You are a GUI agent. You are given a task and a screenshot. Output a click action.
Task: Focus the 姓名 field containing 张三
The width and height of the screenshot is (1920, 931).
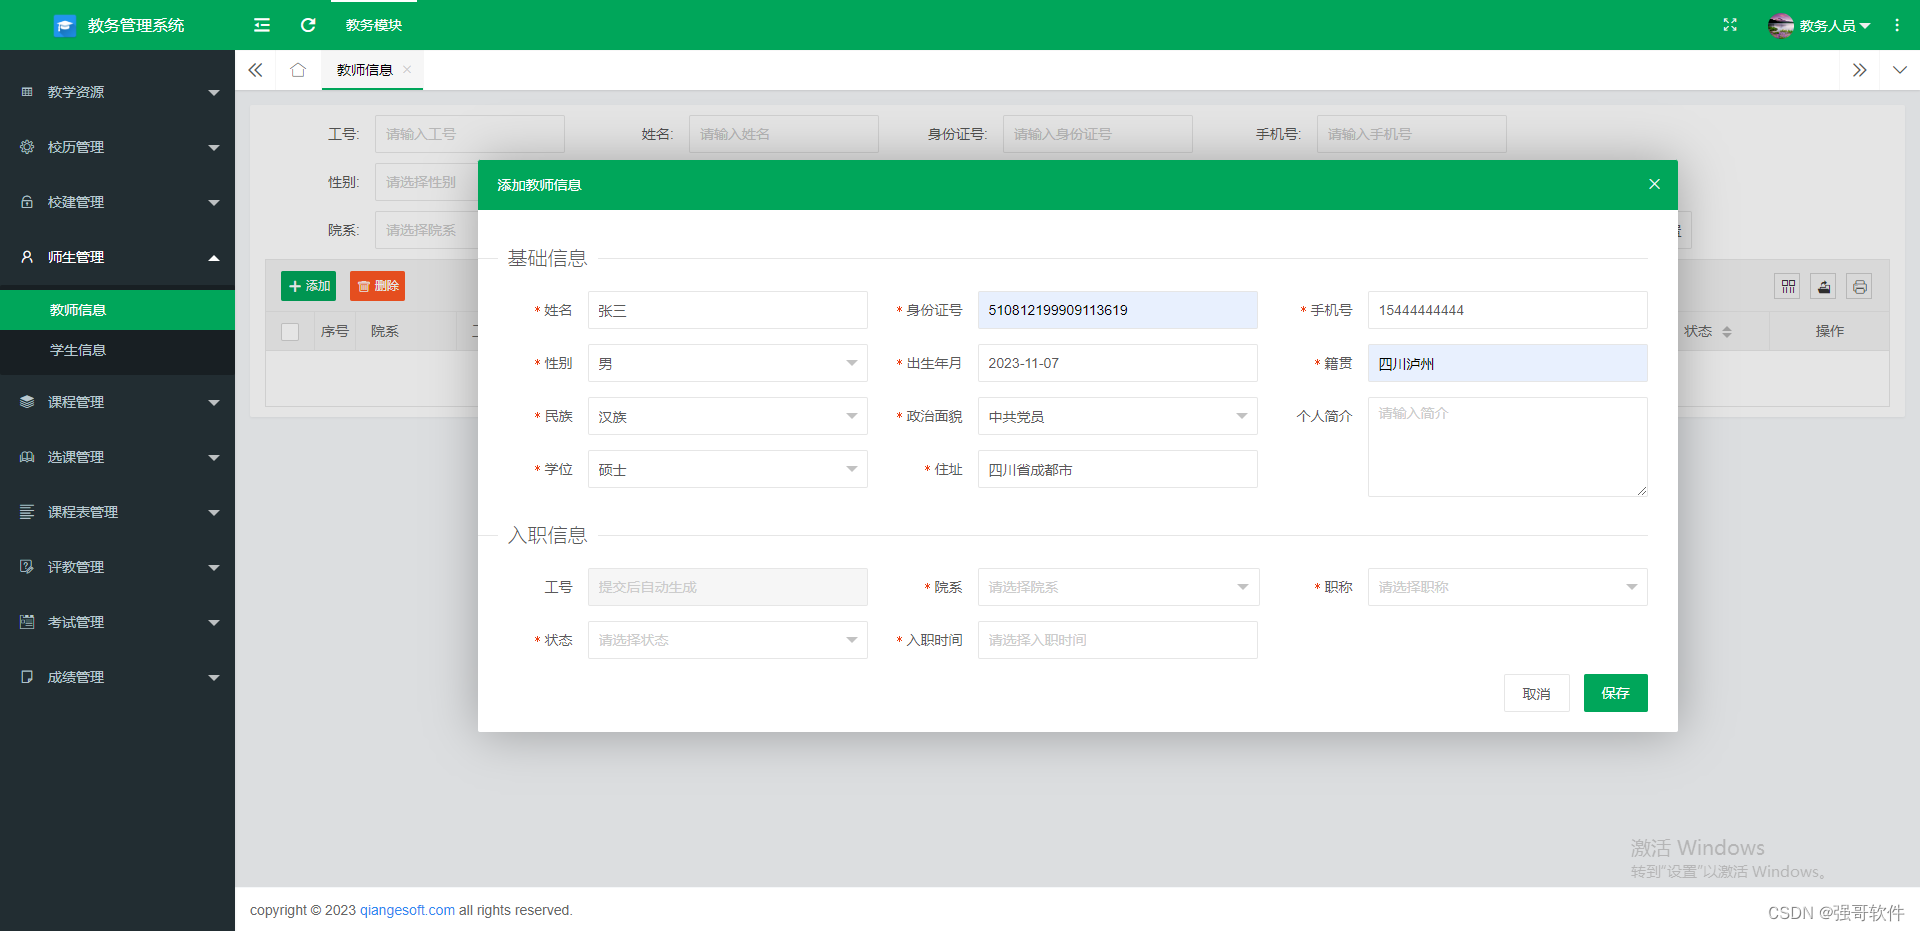[727, 310]
